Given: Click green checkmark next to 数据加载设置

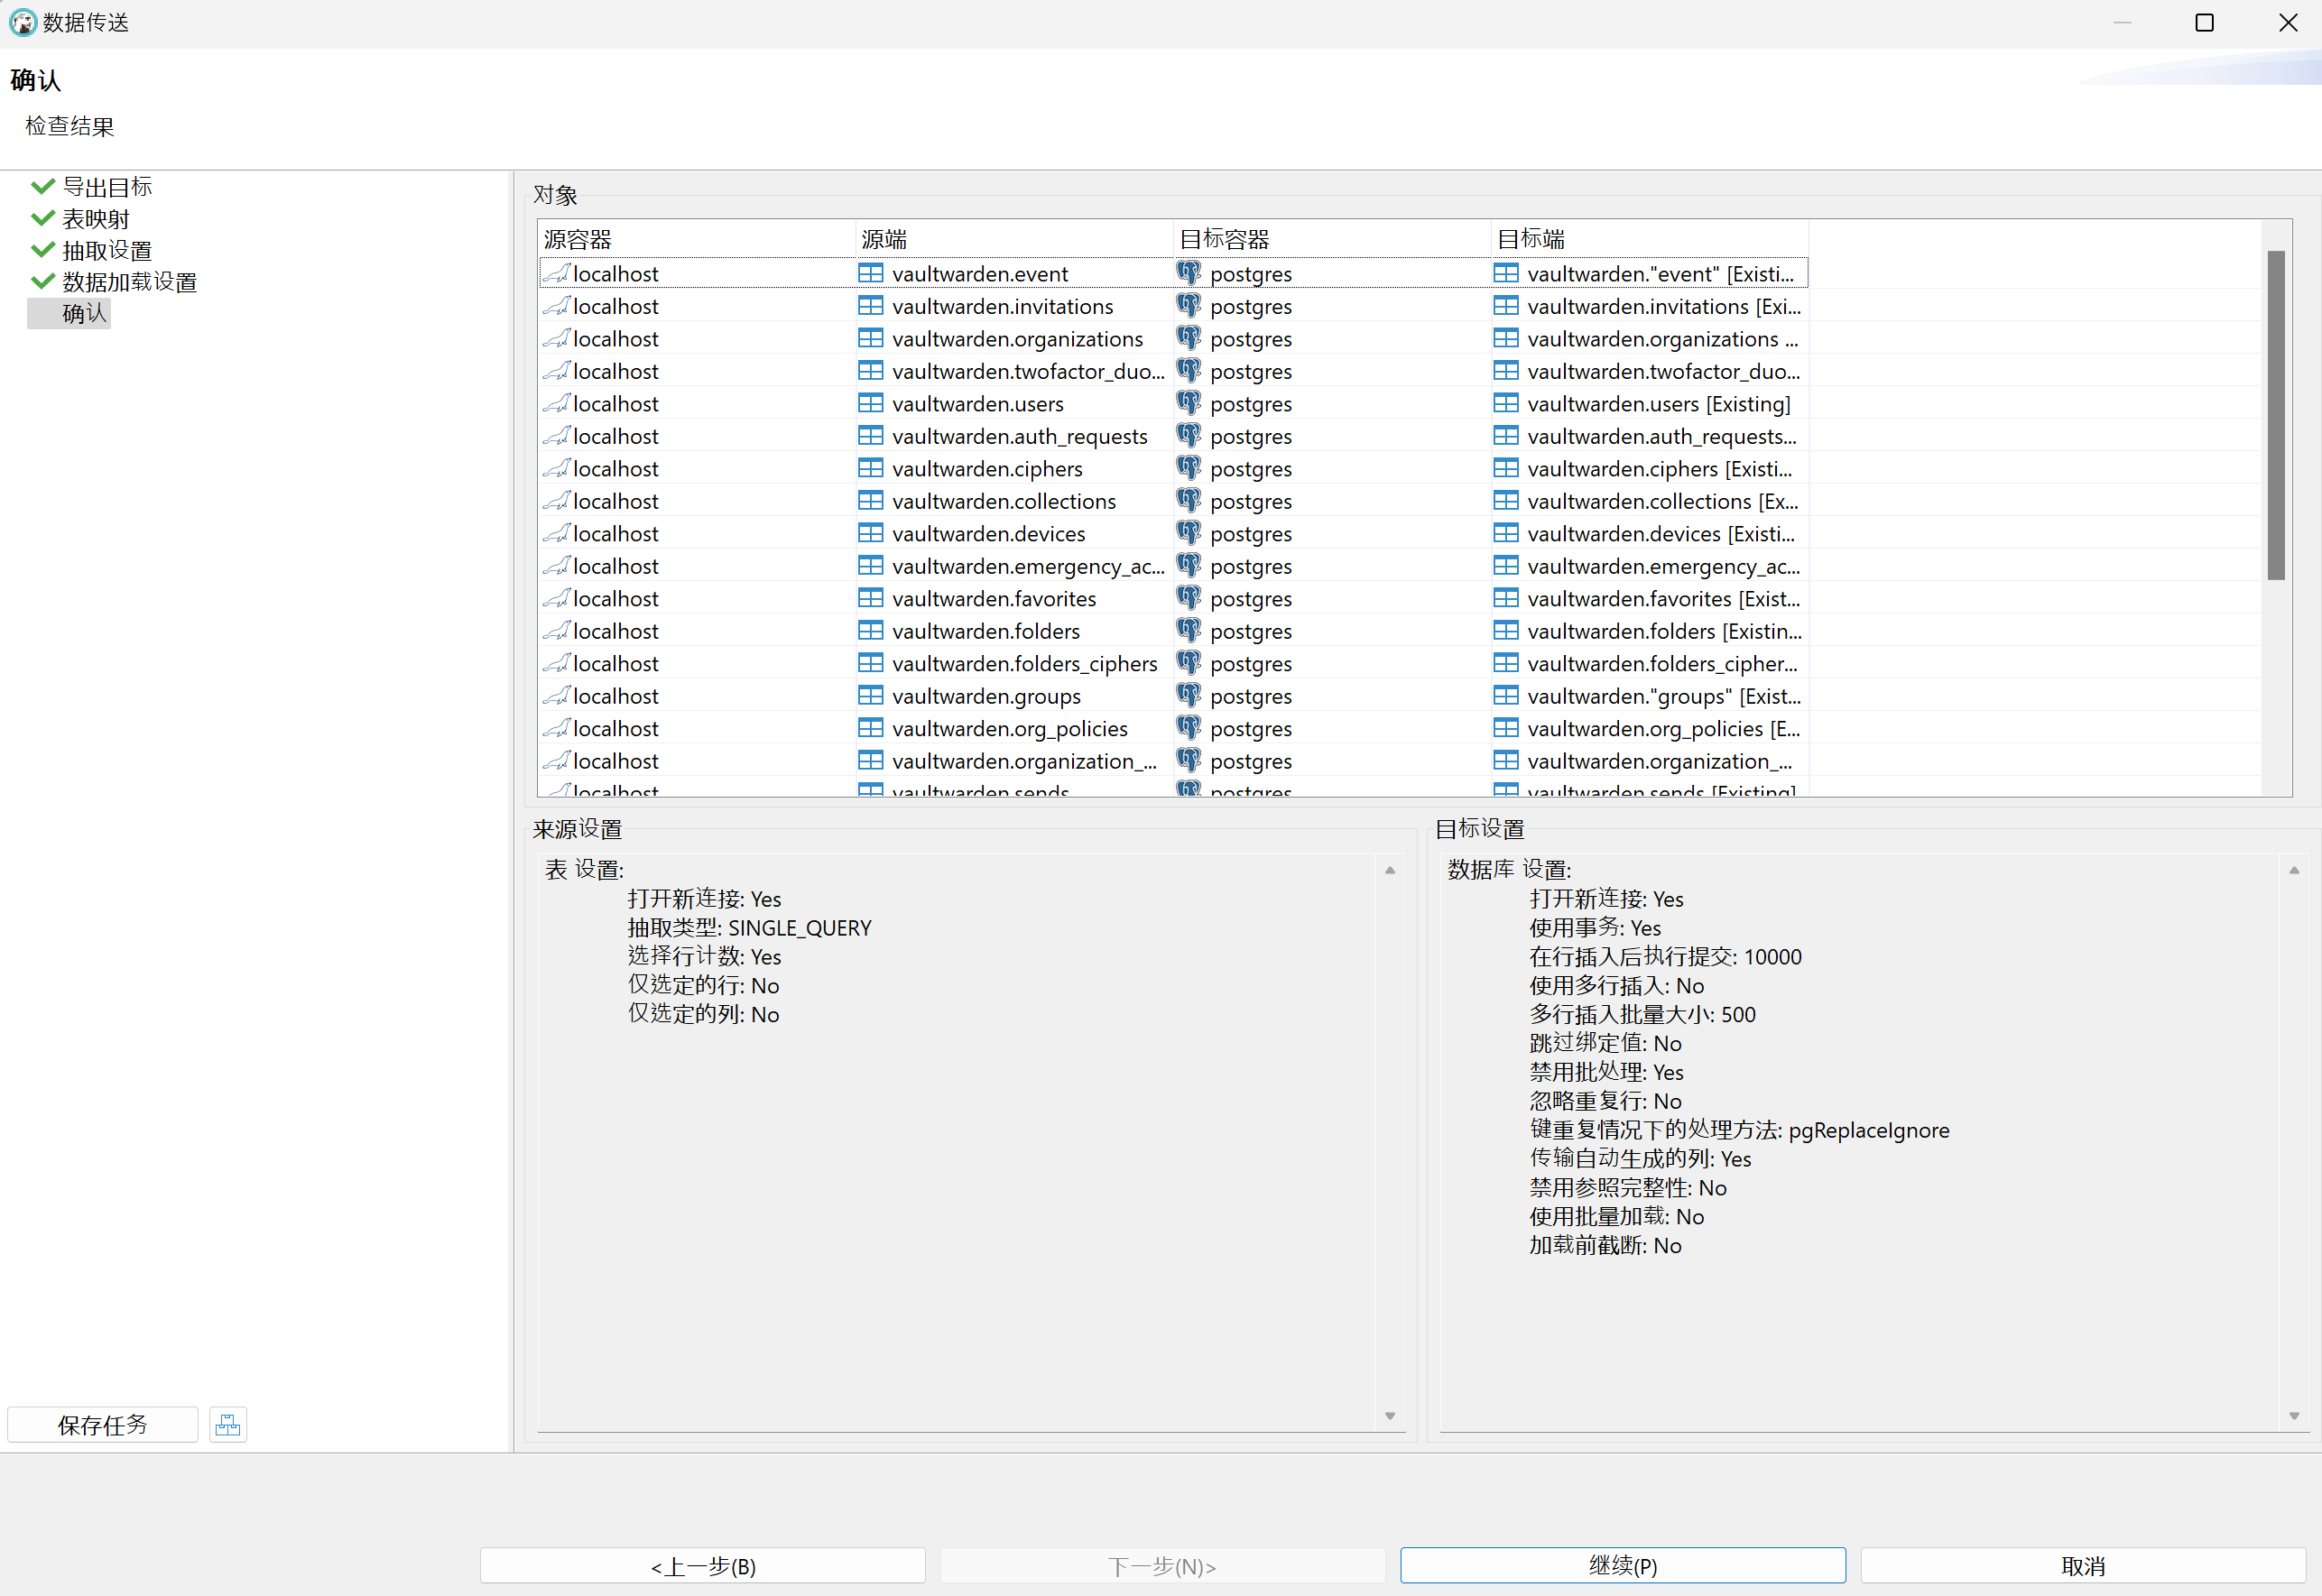Looking at the screenshot, I should 42,281.
